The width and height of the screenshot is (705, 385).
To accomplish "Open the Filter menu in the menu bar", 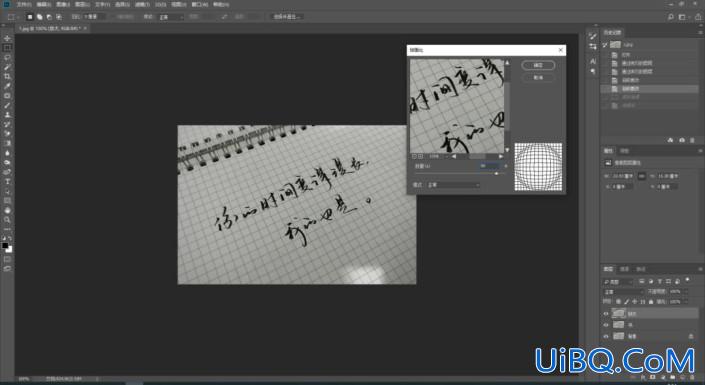I will (x=142, y=4).
